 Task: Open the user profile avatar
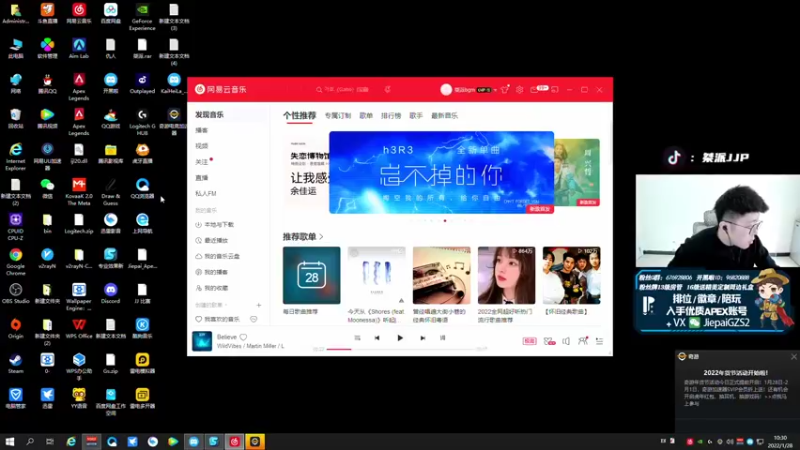click(x=446, y=89)
